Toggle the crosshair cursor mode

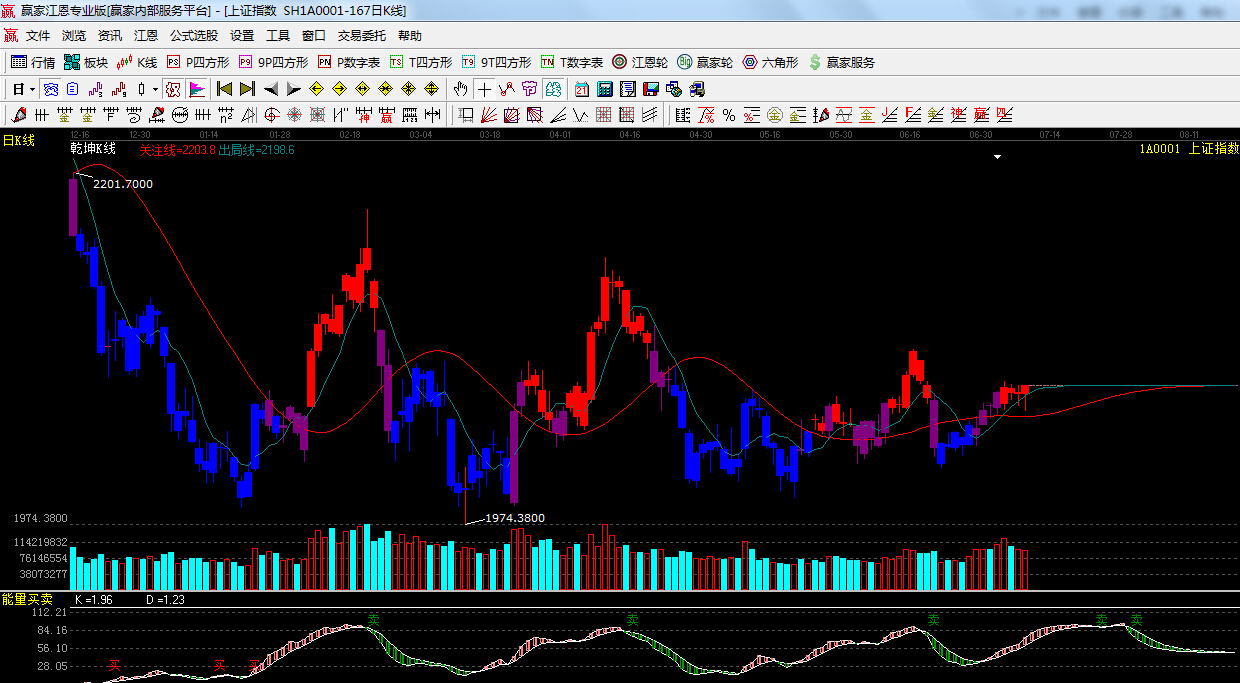[484, 89]
